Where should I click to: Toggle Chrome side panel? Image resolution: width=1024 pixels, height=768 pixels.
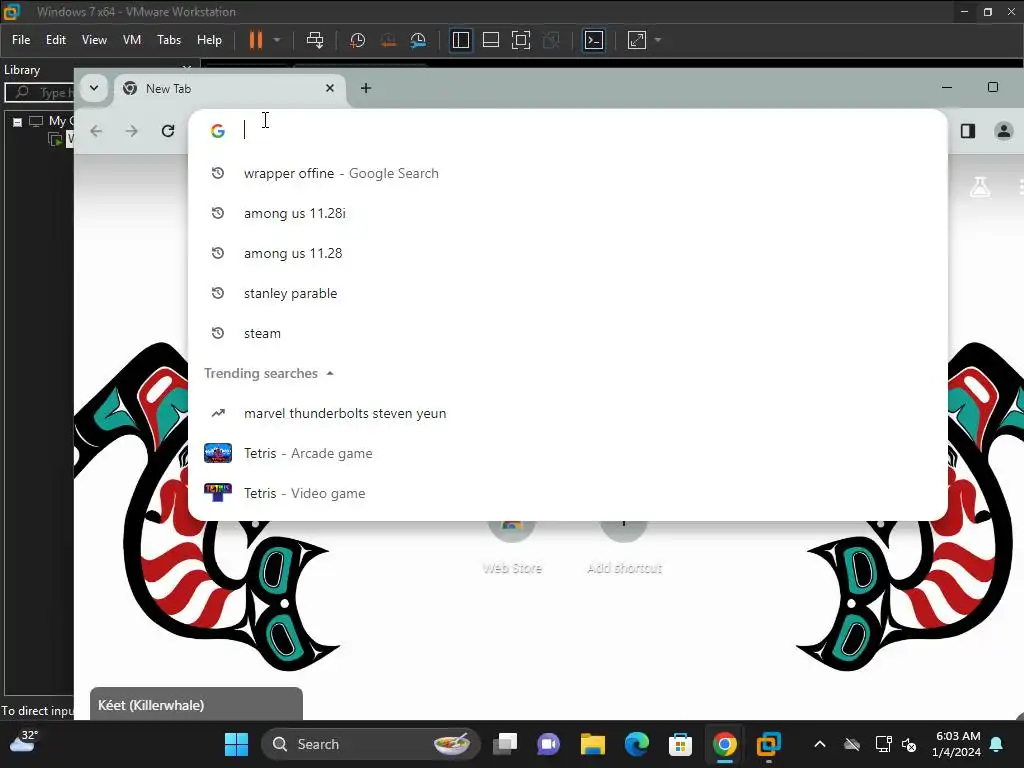[968, 131]
